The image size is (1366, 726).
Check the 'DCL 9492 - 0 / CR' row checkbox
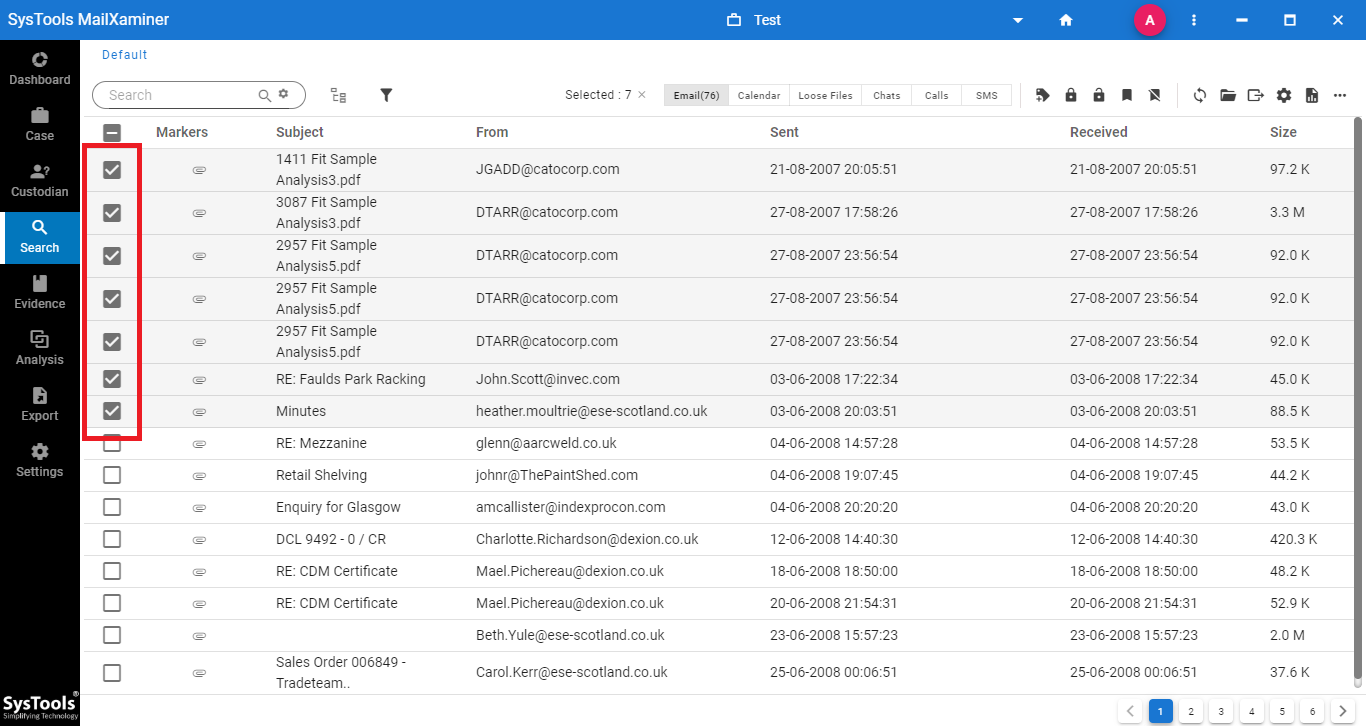pos(112,539)
